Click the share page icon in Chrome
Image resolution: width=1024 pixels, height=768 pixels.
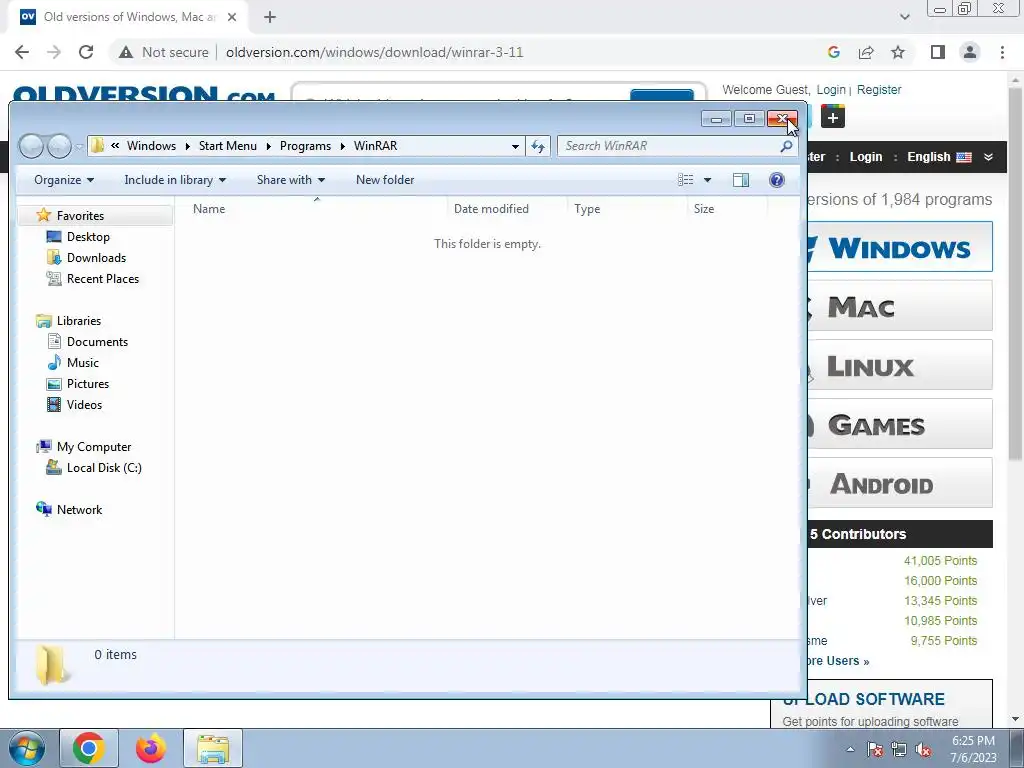pos(866,52)
